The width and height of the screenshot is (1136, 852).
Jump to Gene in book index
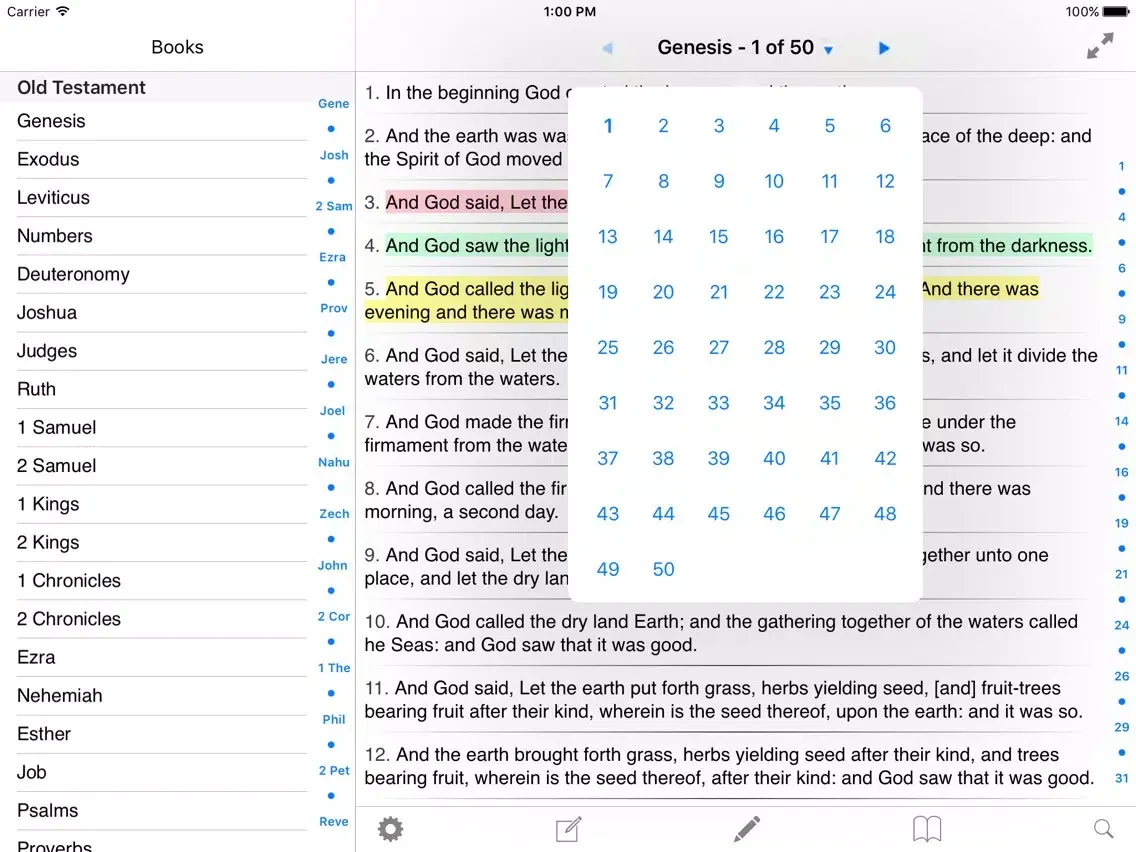click(x=334, y=104)
